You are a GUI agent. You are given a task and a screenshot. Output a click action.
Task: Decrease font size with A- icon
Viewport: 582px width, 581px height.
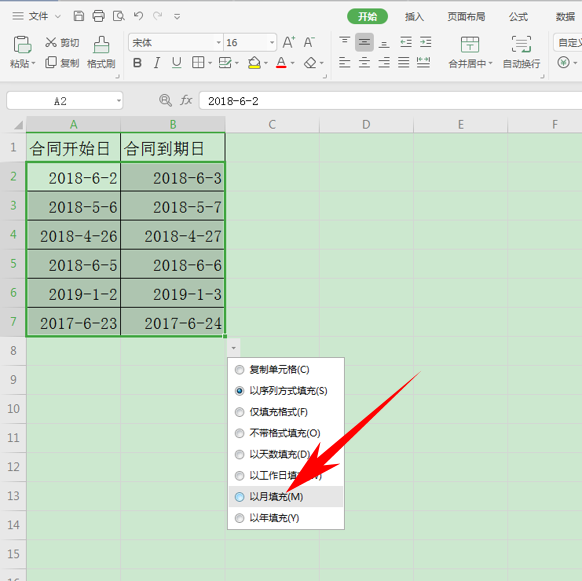(x=309, y=42)
